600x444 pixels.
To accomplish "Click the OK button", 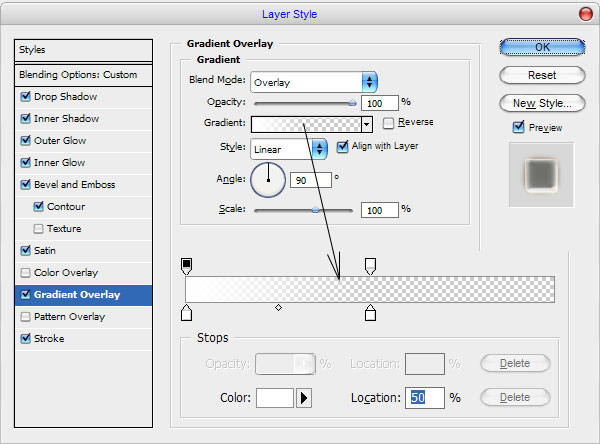I will pos(542,47).
